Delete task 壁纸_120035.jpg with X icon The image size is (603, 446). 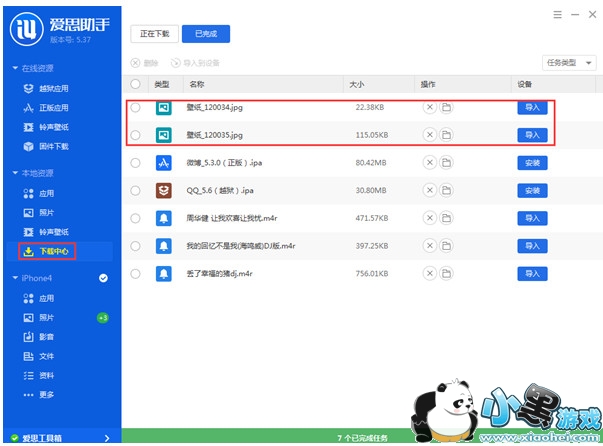(x=430, y=135)
